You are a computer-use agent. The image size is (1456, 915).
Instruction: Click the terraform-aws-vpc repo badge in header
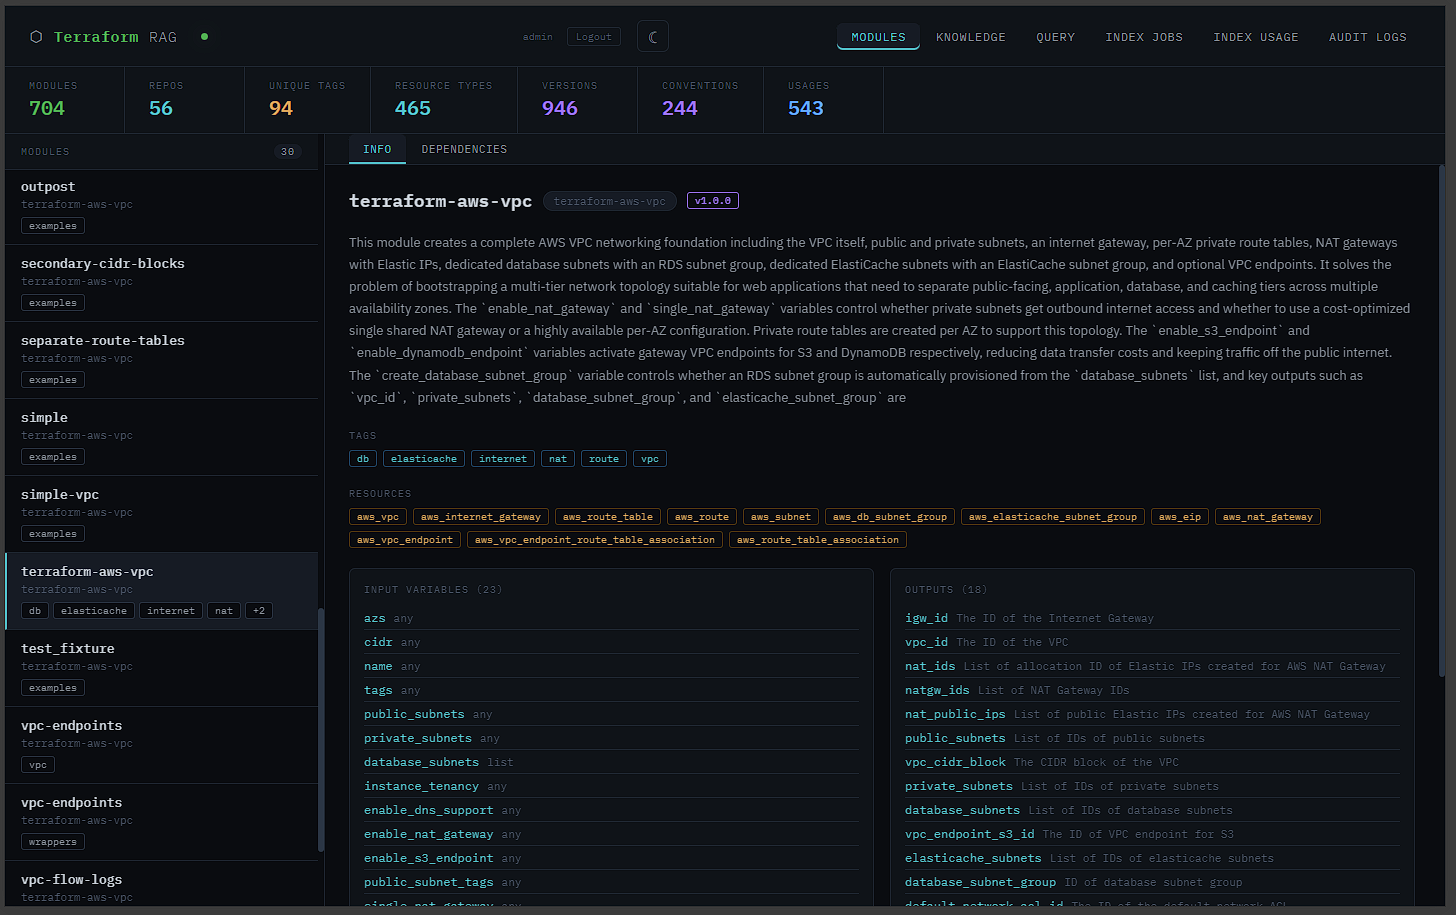610,201
